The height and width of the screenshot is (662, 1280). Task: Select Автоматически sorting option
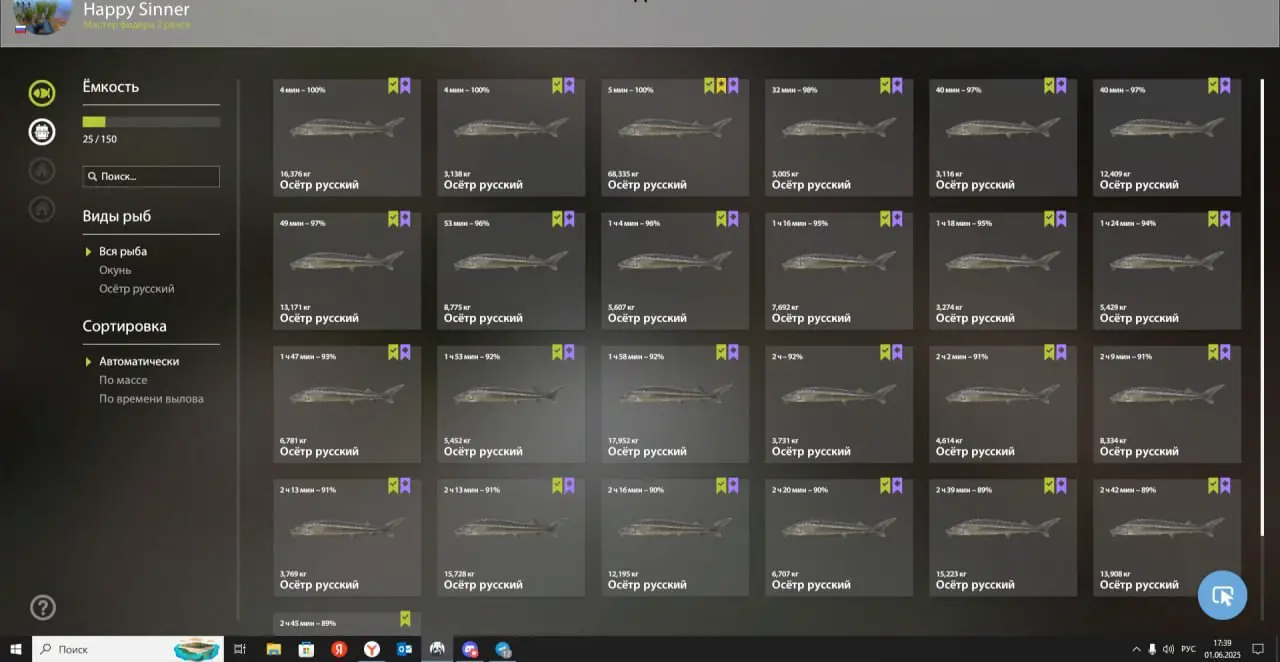point(139,362)
